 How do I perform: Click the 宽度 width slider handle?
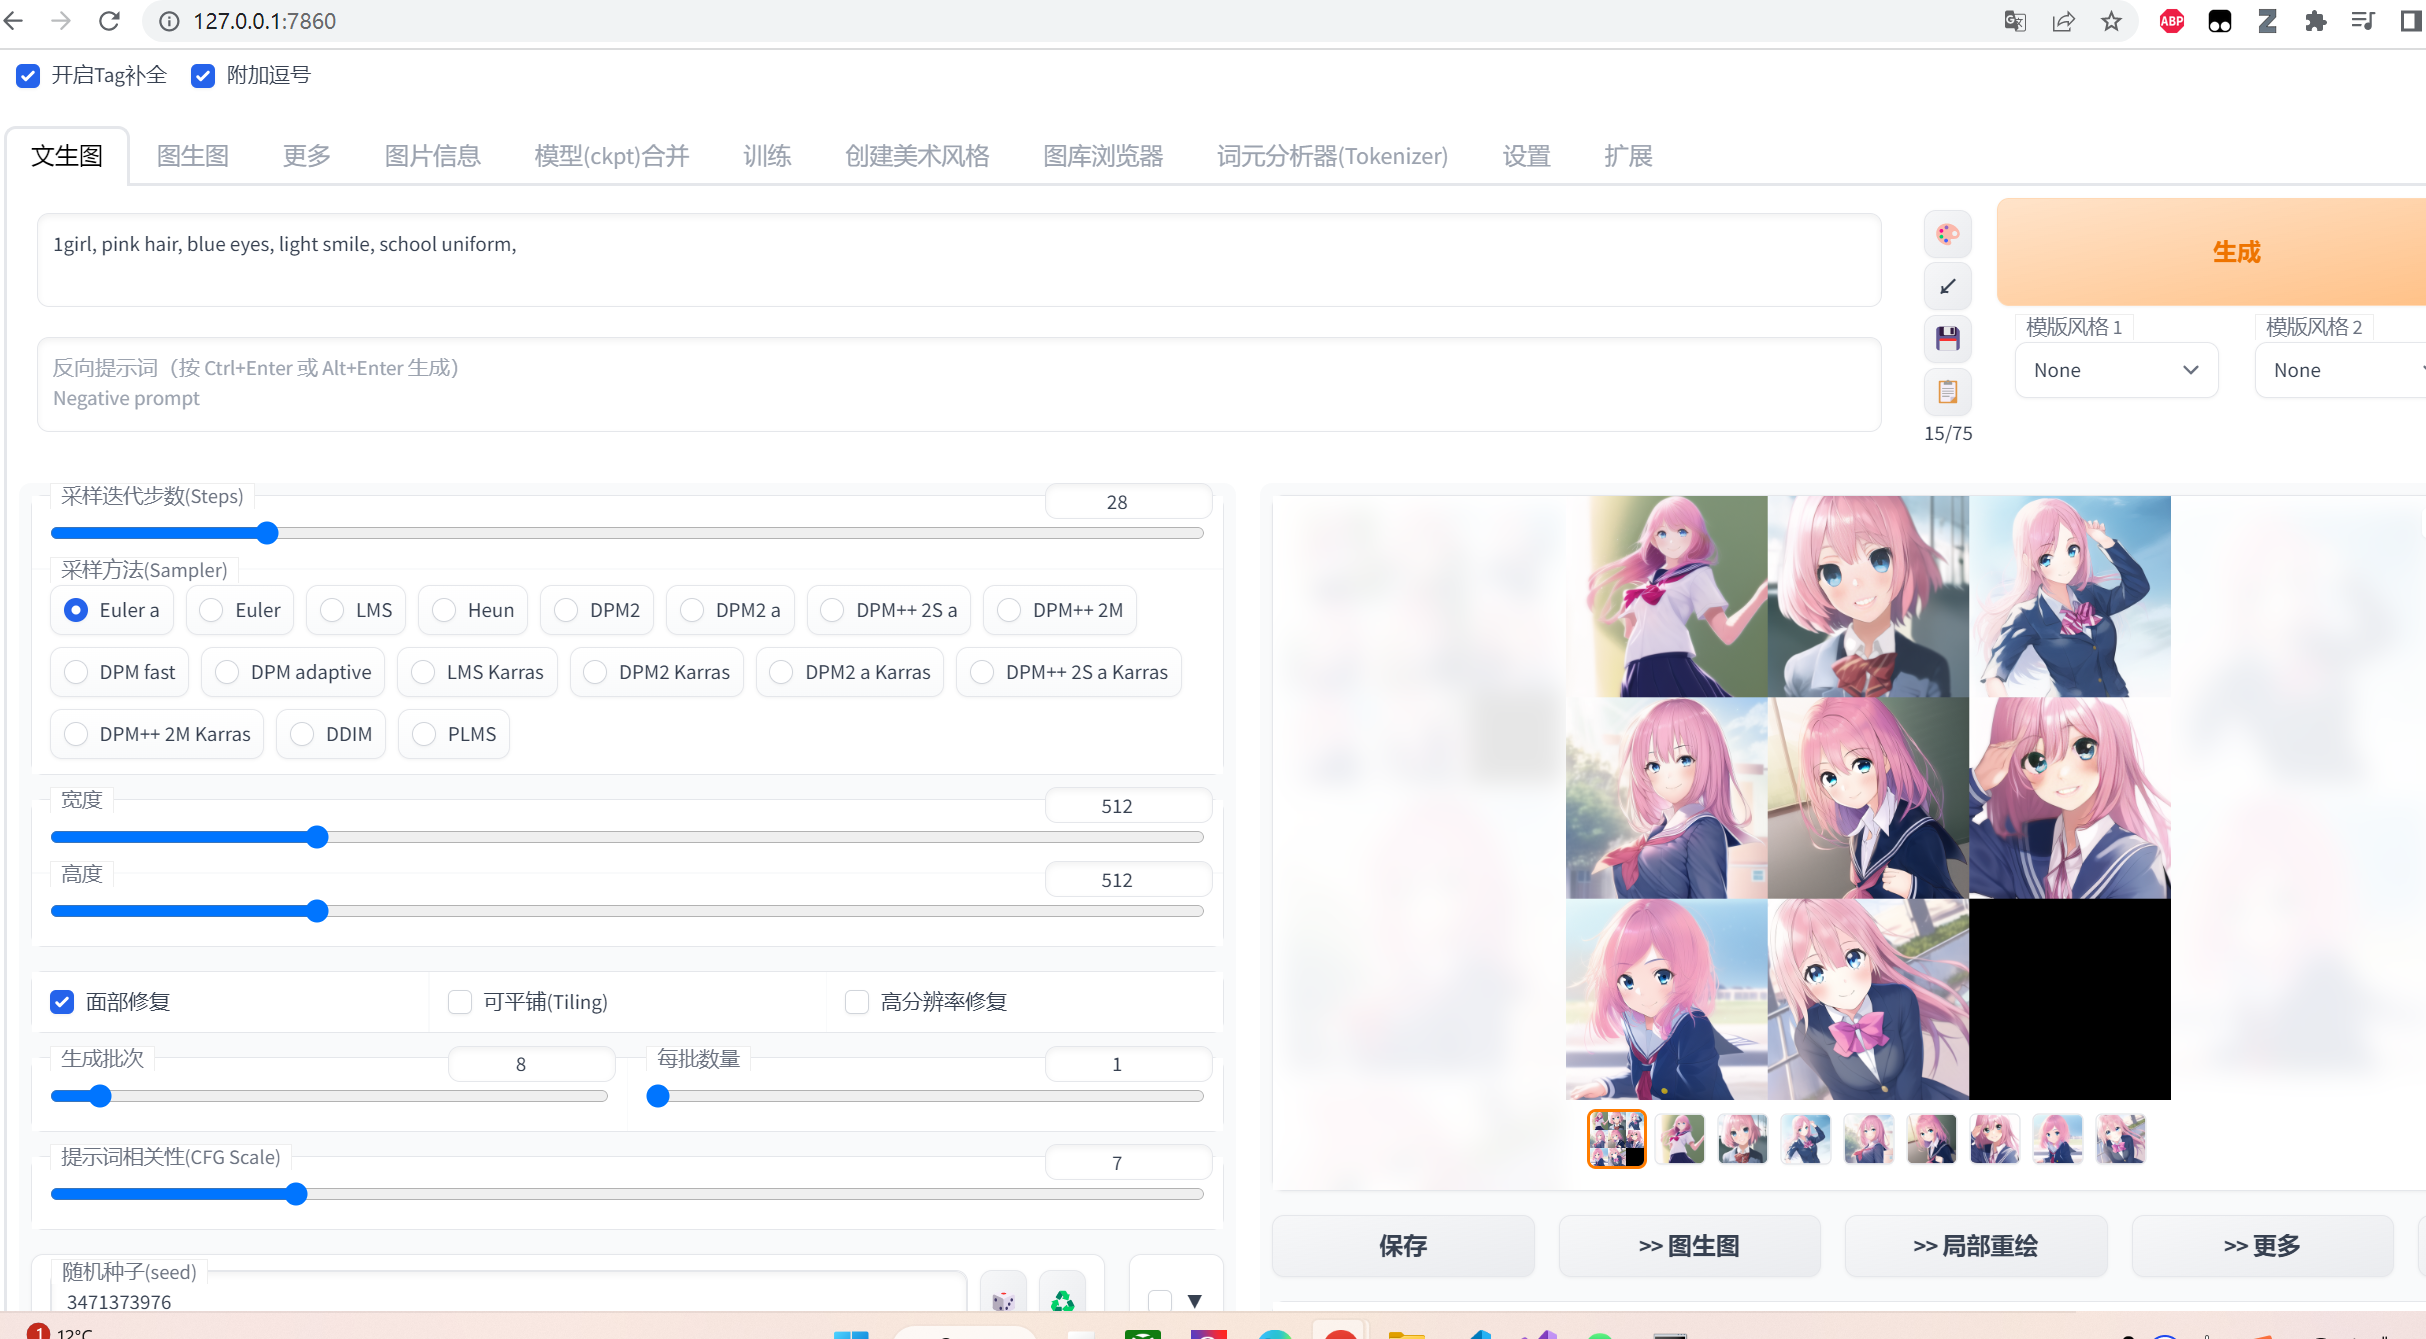(317, 837)
